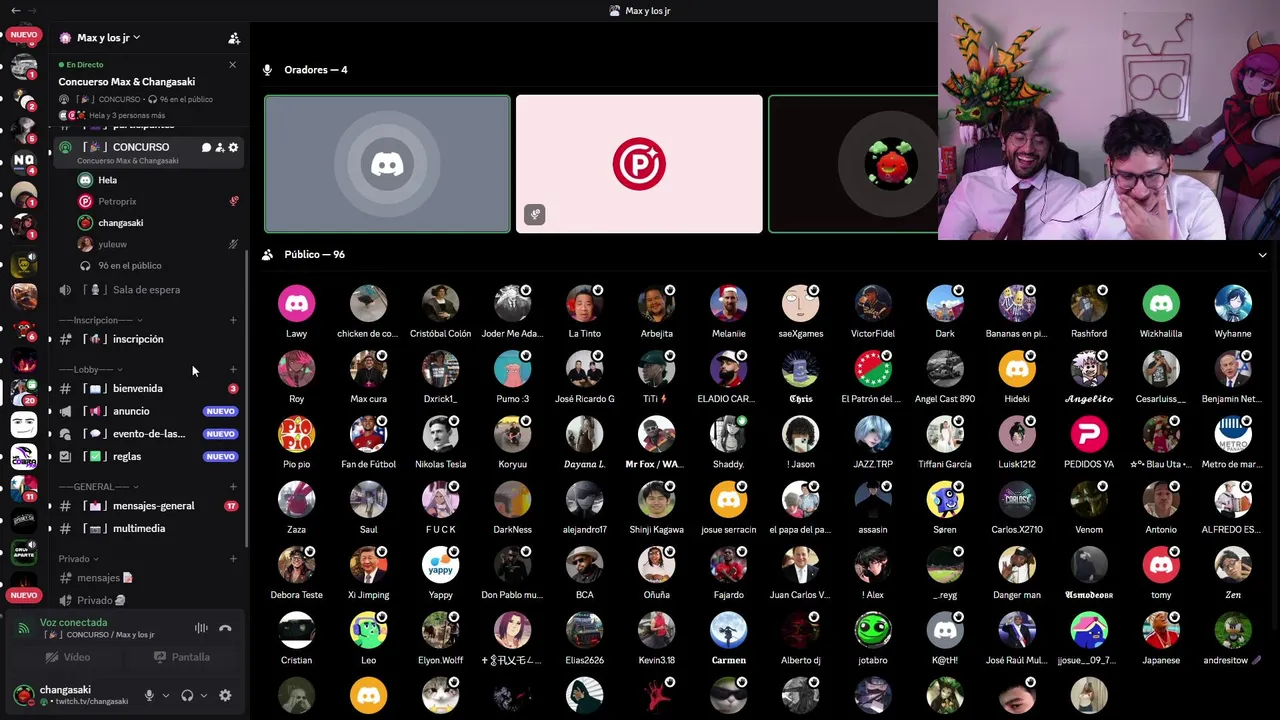Click the top NUEVO unread button
The image size is (1280, 720).
pyautogui.click(x=23, y=34)
